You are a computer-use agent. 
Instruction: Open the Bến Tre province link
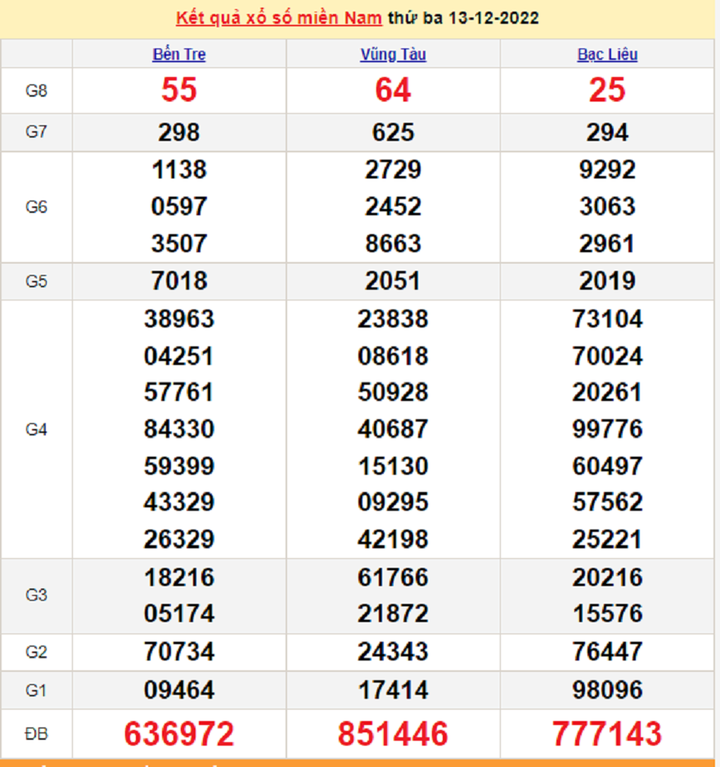pos(179,54)
